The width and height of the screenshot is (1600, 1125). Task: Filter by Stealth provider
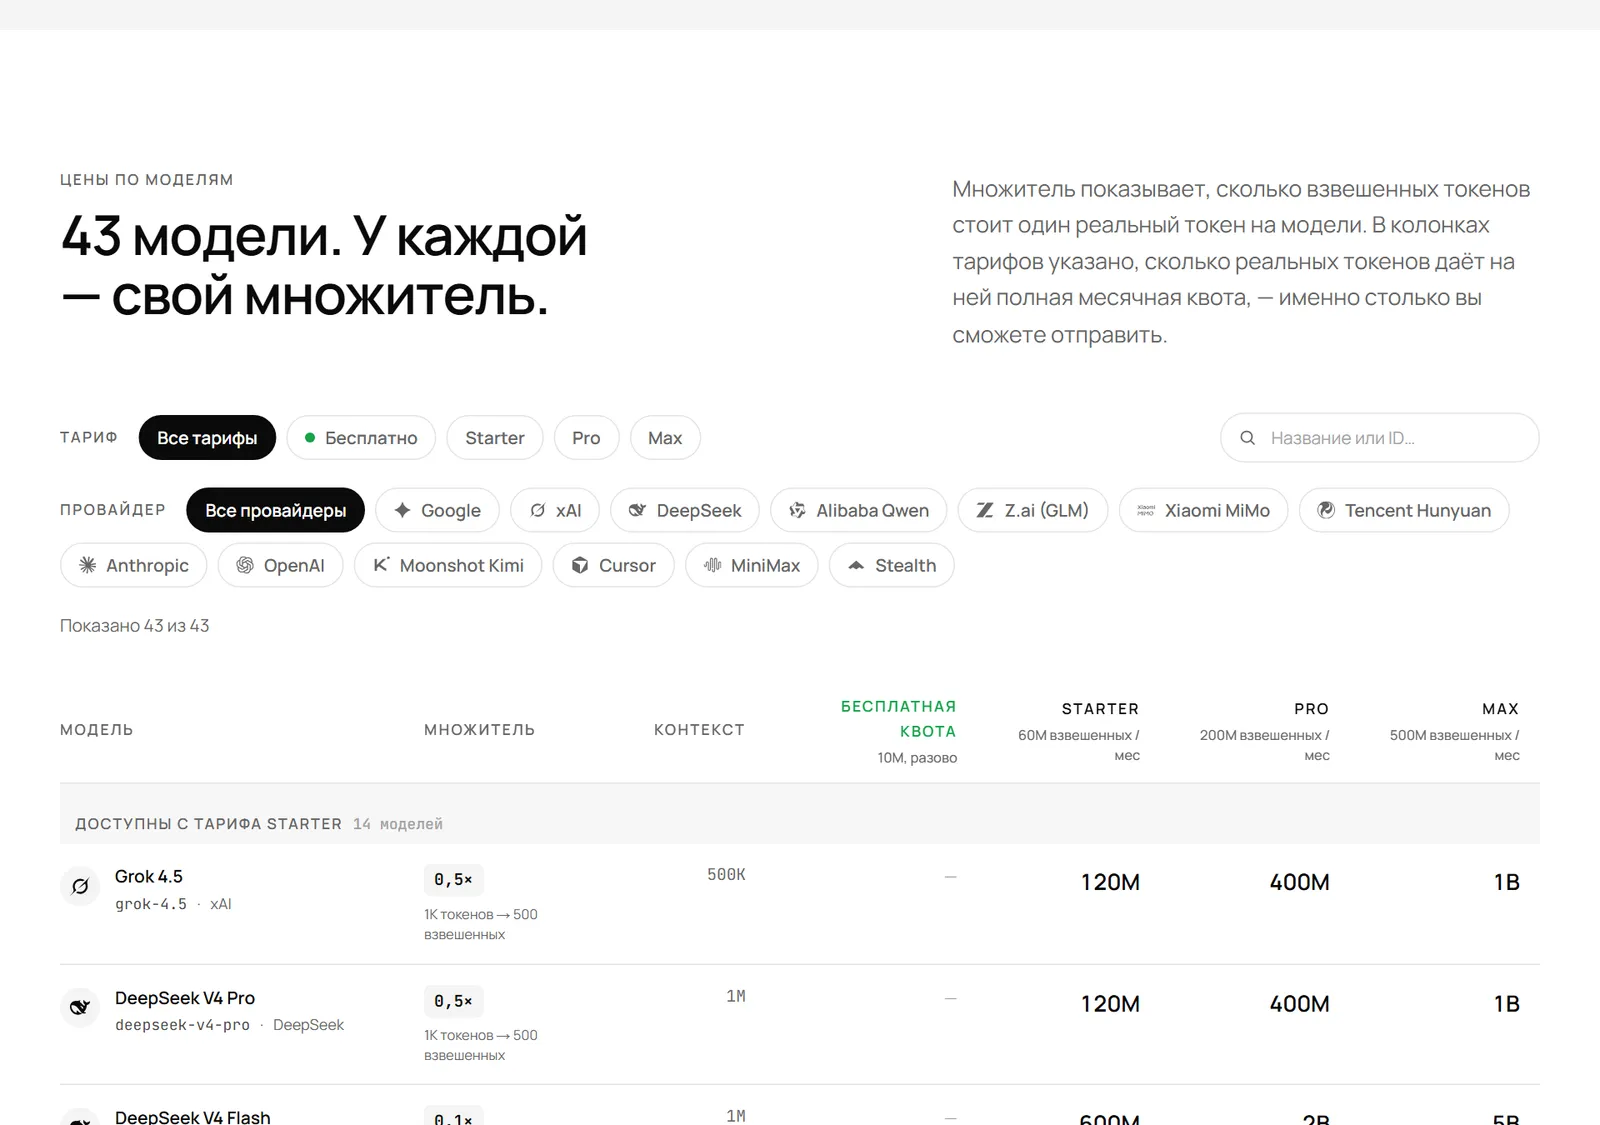pyautogui.click(x=892, y=565)
